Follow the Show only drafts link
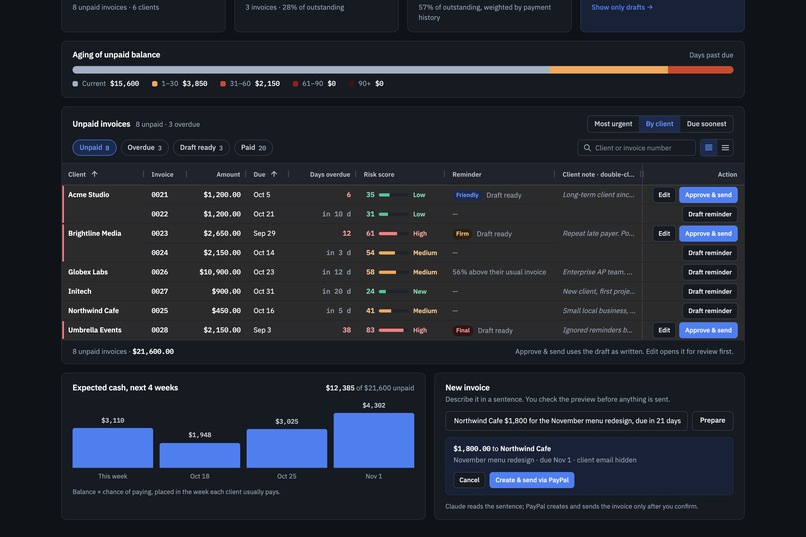Screen dimensions: 806x537 tap(622, 7)
